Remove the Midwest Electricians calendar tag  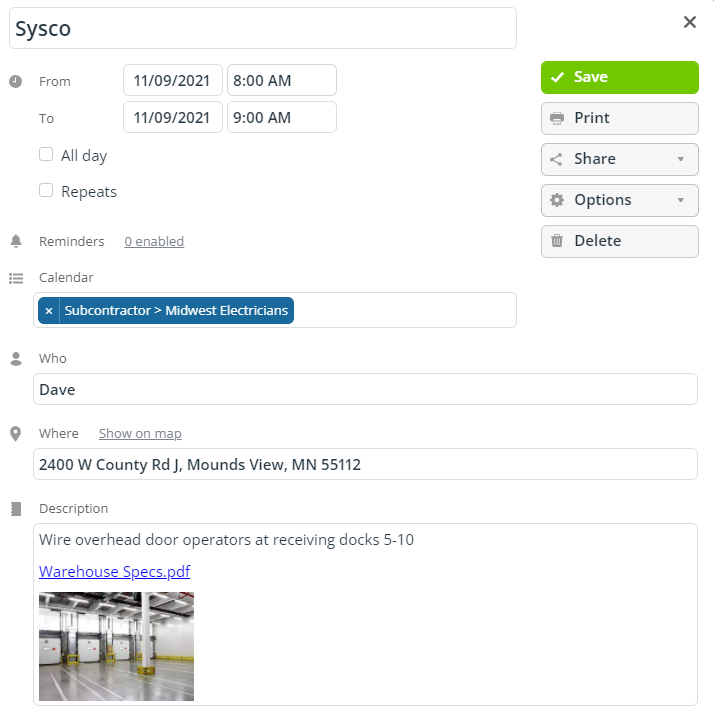pyautogui.click(x=49, y=311)
